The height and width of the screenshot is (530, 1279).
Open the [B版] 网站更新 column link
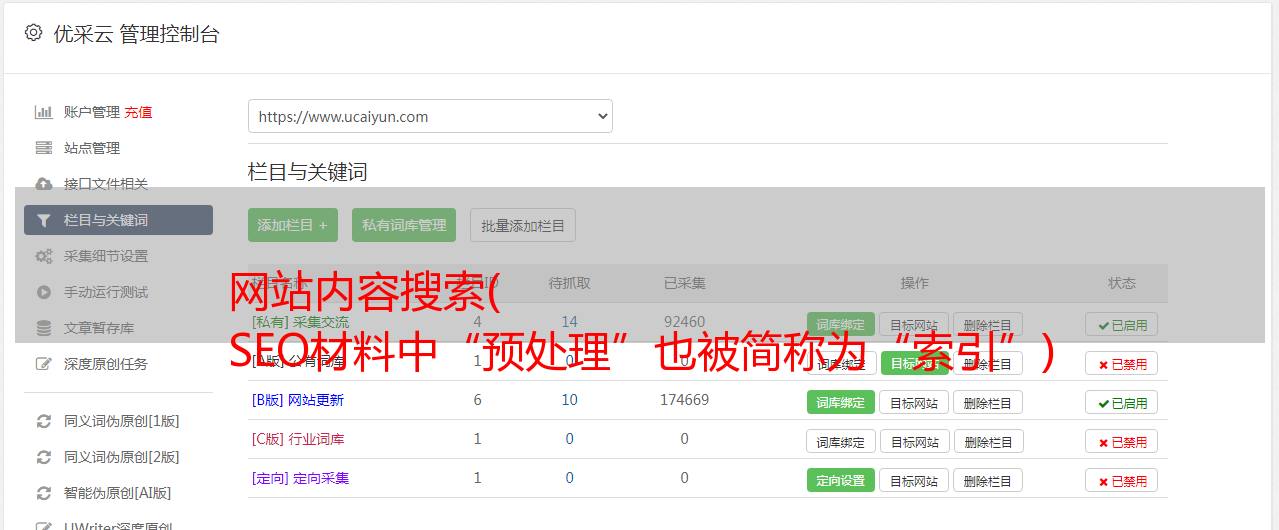pos(298,400)
